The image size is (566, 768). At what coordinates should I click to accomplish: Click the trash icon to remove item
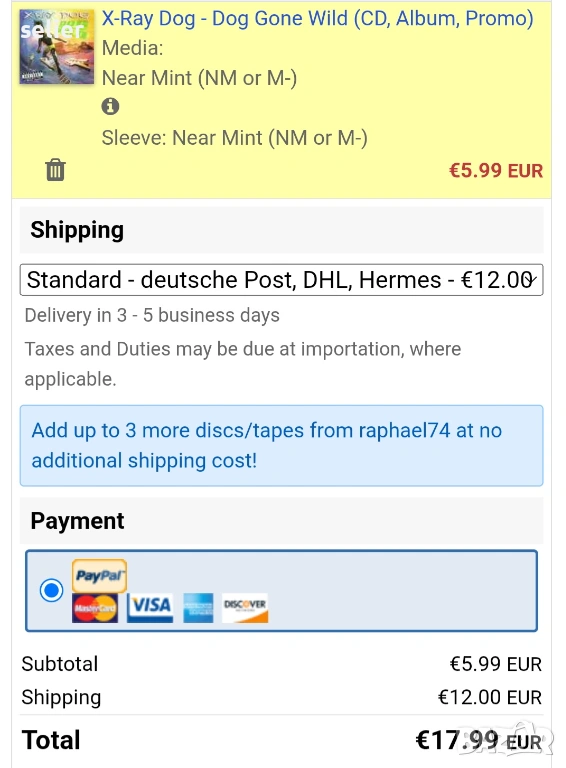tap(55, 170)
